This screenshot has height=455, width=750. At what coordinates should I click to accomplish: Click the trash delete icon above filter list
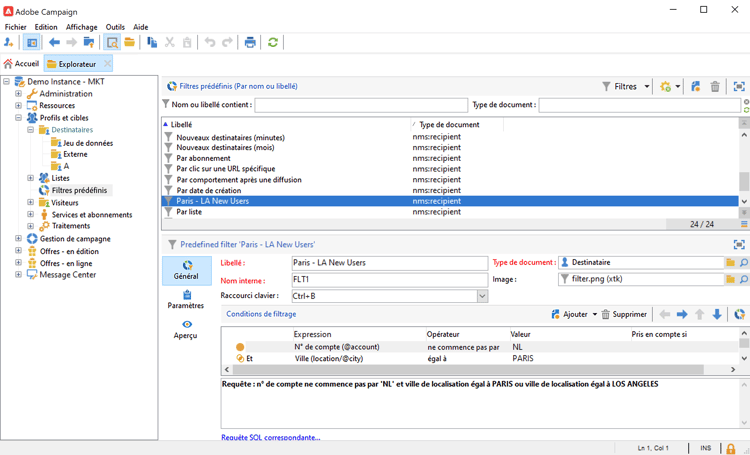715,87
